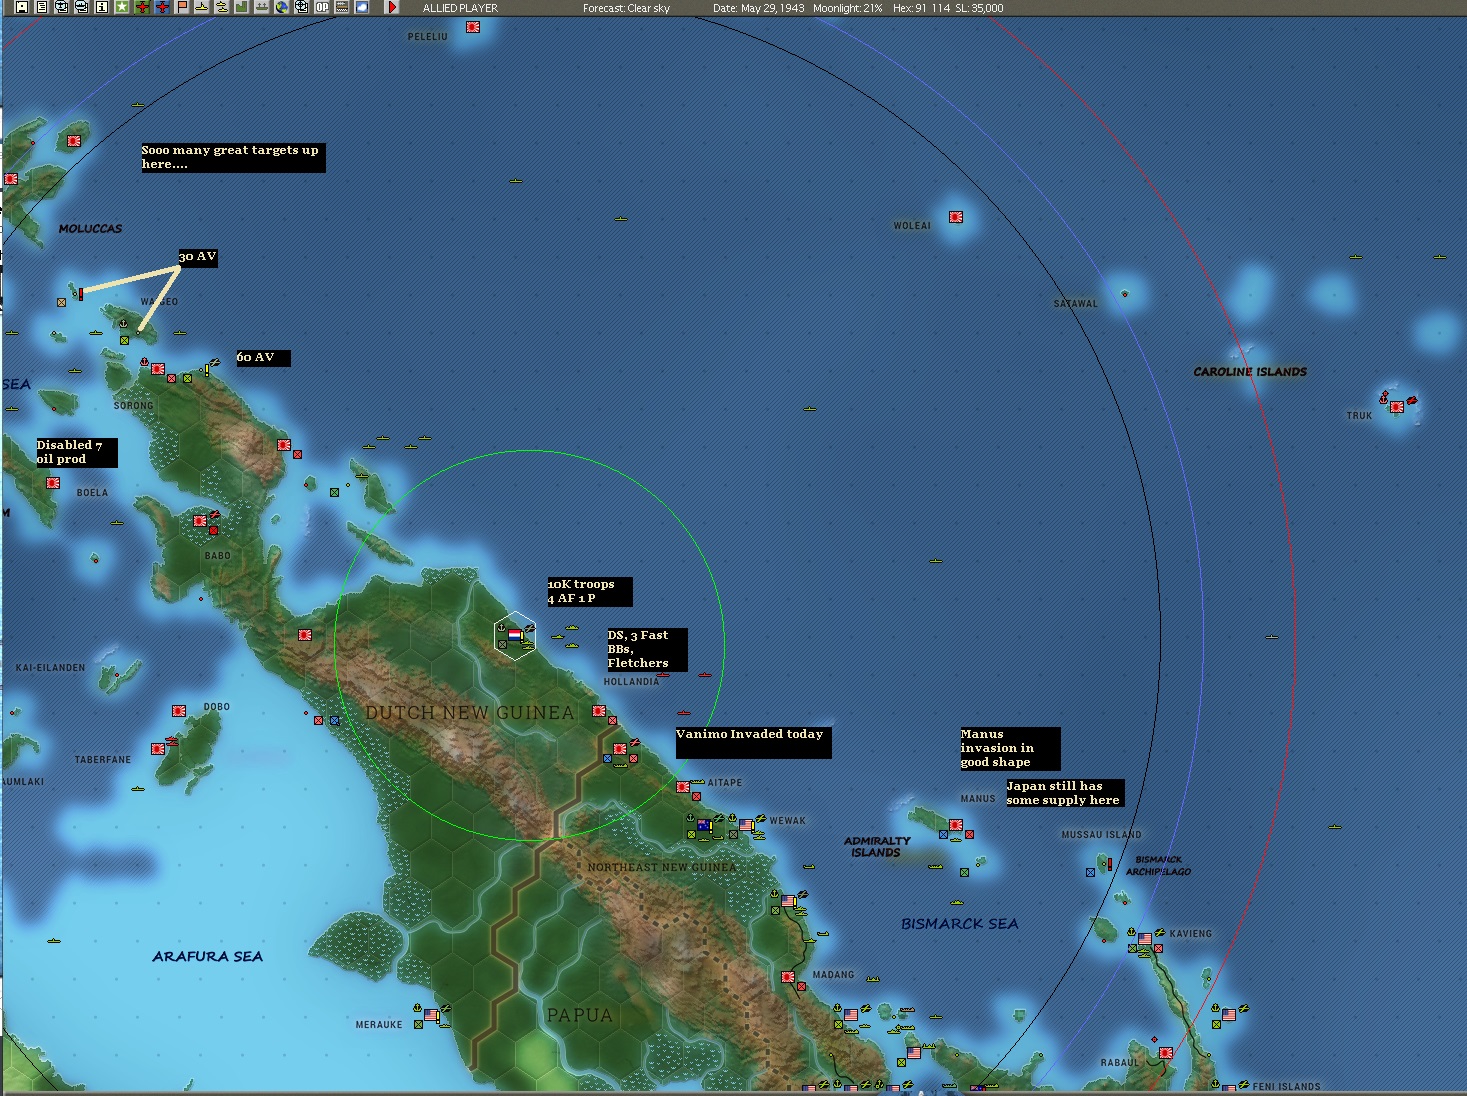Click the green star icon in toolbar

coord(121,7)
